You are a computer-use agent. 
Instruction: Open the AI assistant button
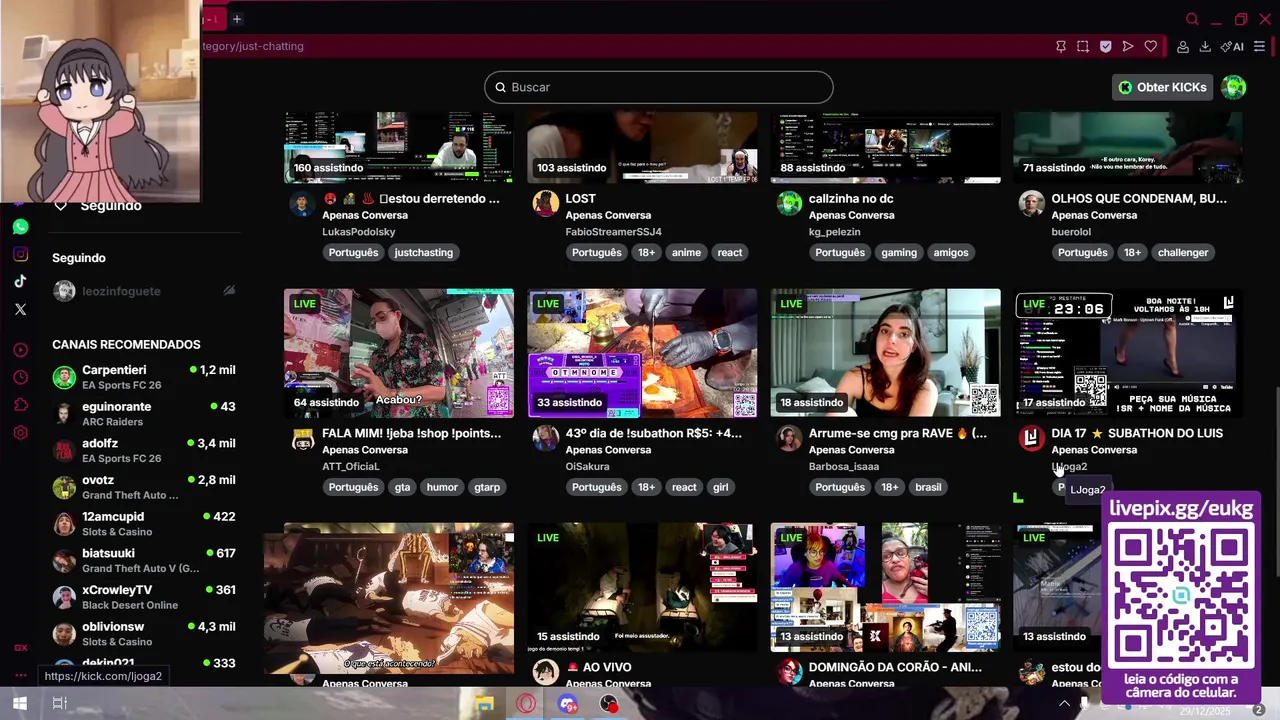click(1232, 46)
